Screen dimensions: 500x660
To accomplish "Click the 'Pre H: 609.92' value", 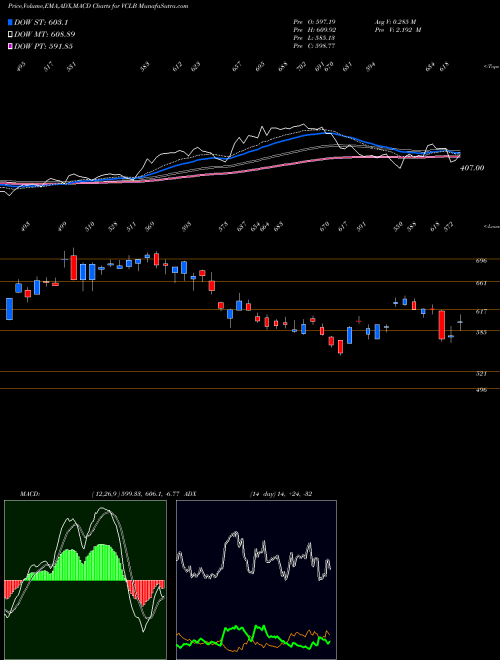I will tap(314, 30).
